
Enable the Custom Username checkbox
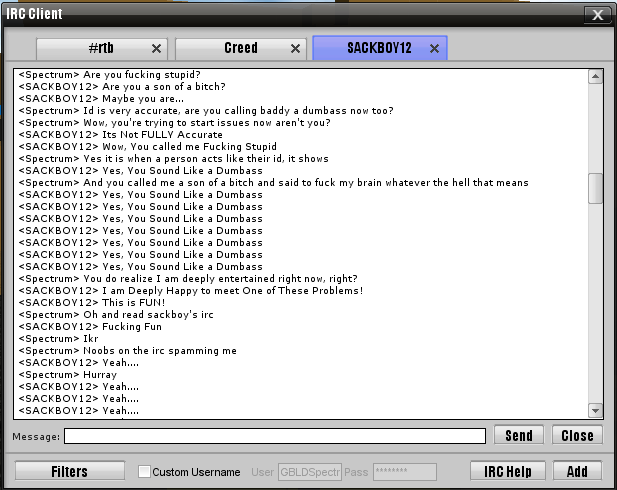click(x=144, y=472)
